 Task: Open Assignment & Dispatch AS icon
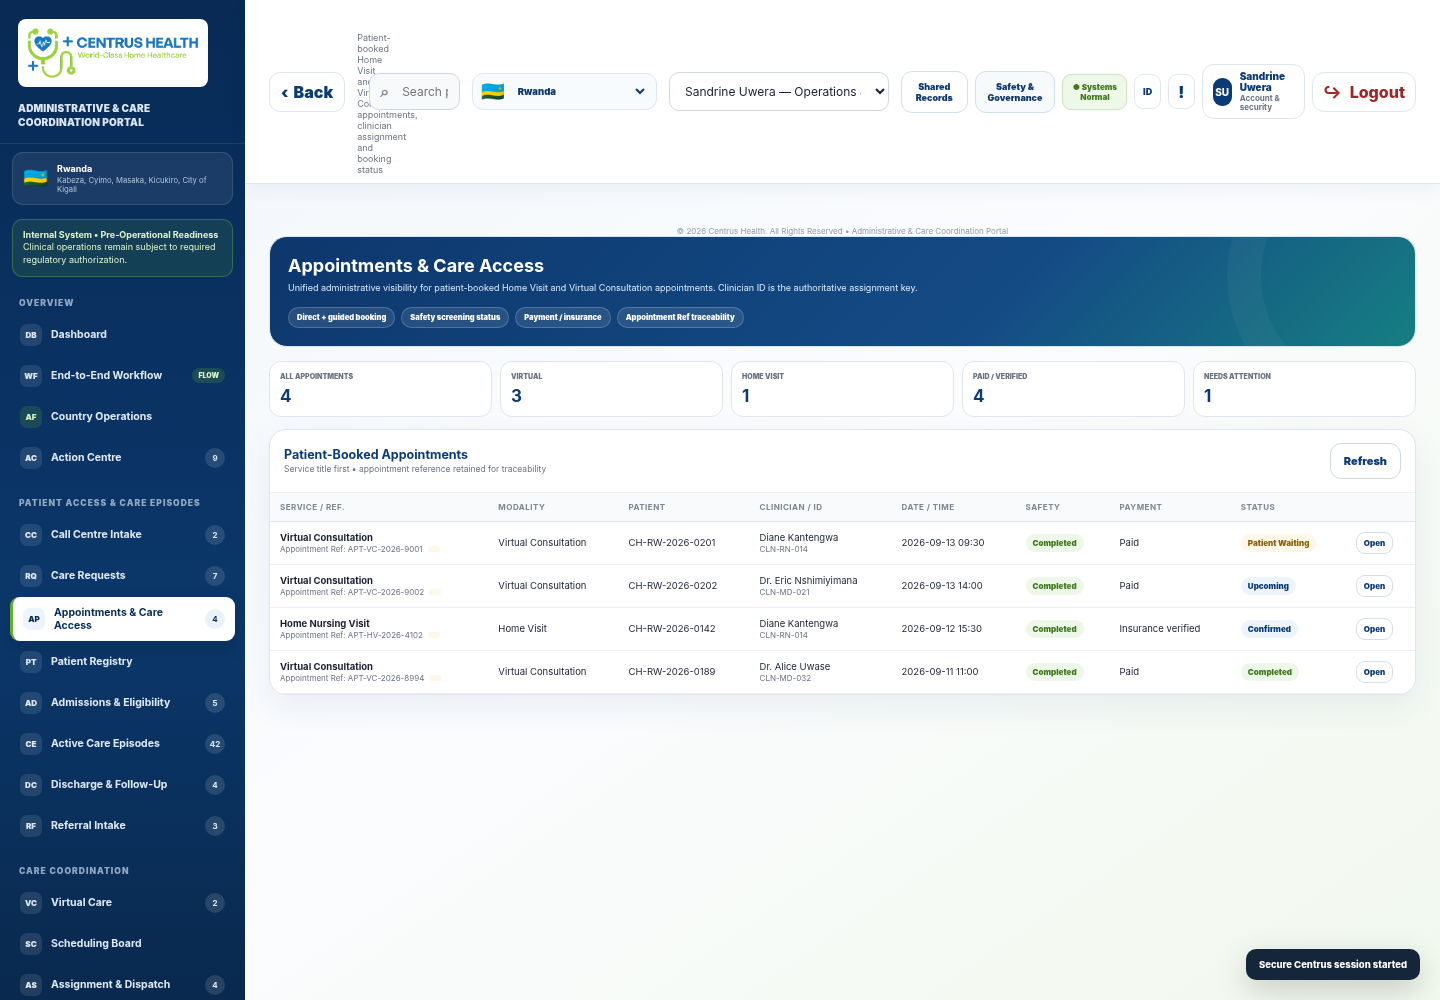coord(31,985)
